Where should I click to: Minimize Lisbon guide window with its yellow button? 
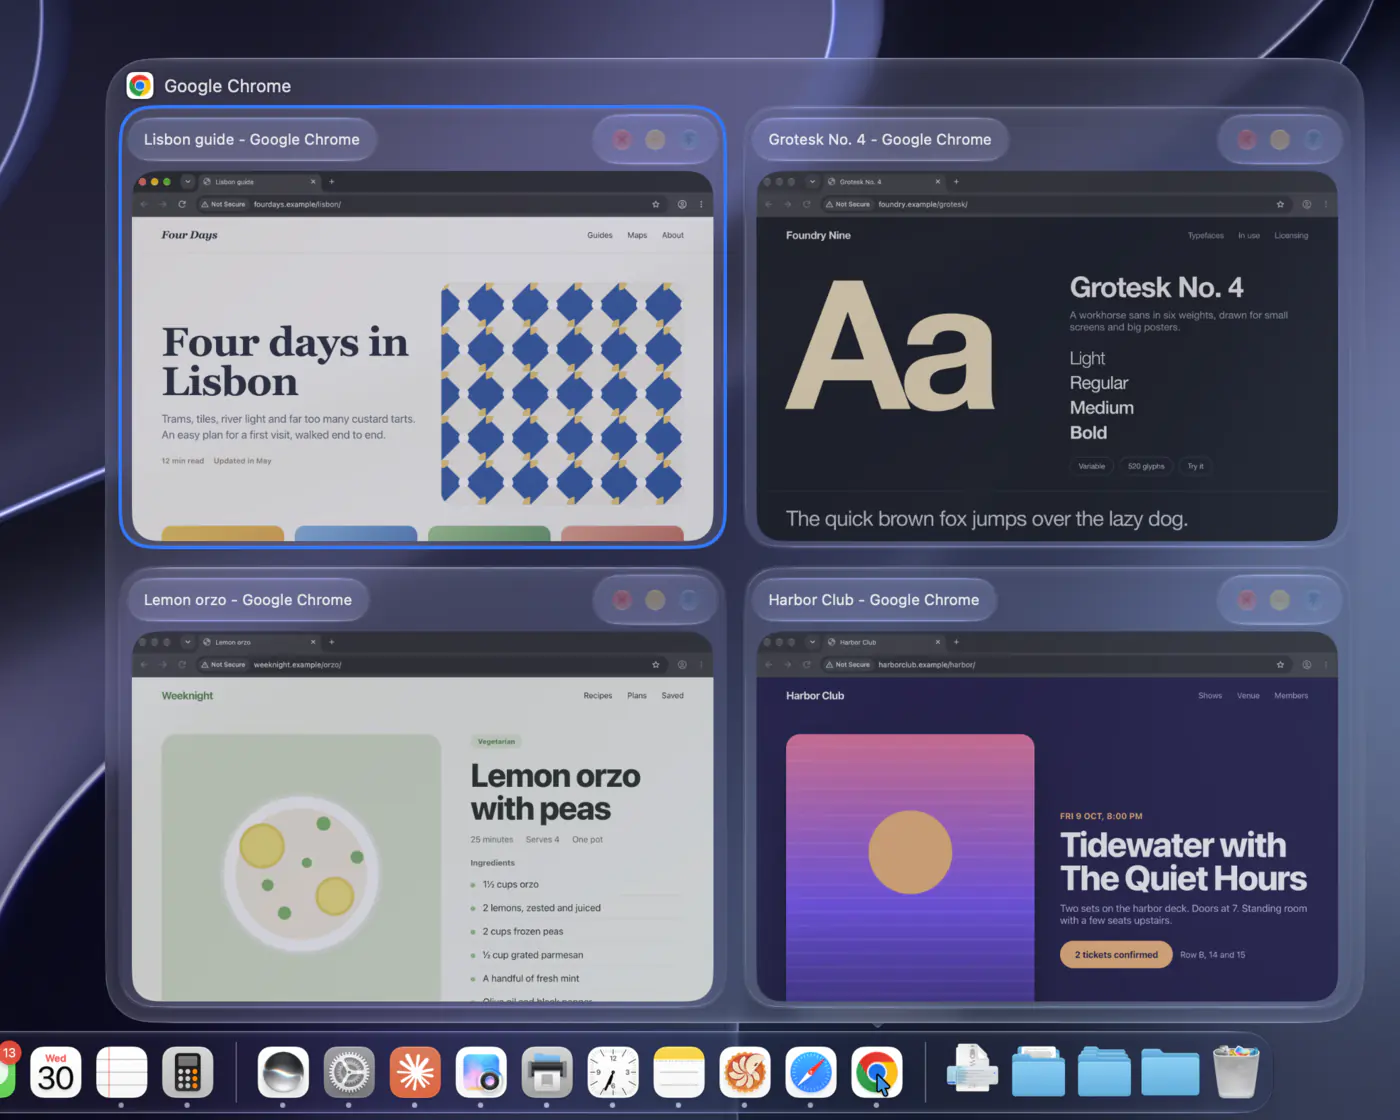pos(655,140)
